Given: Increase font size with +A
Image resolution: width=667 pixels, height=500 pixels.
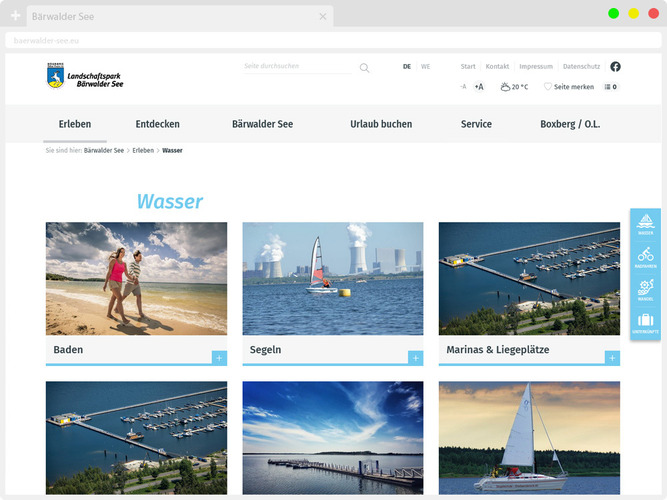Looking at the screenshot, I should tap(479, 87).
